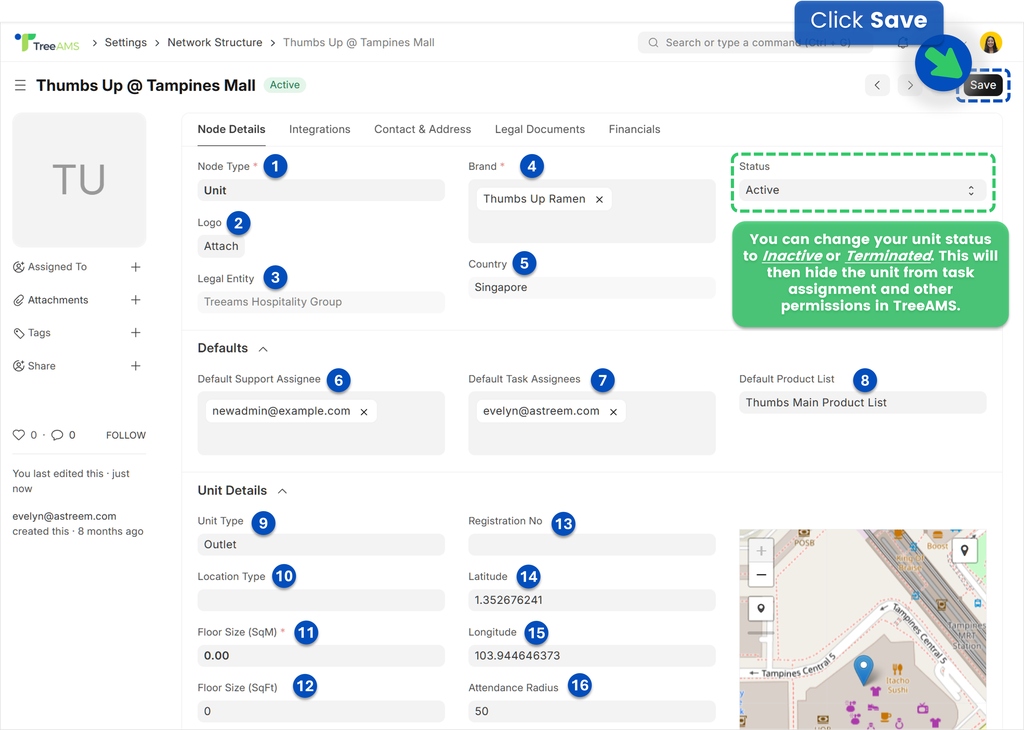Click the Save button
This screenshot has width=1024, height=730.
[983, 85]
